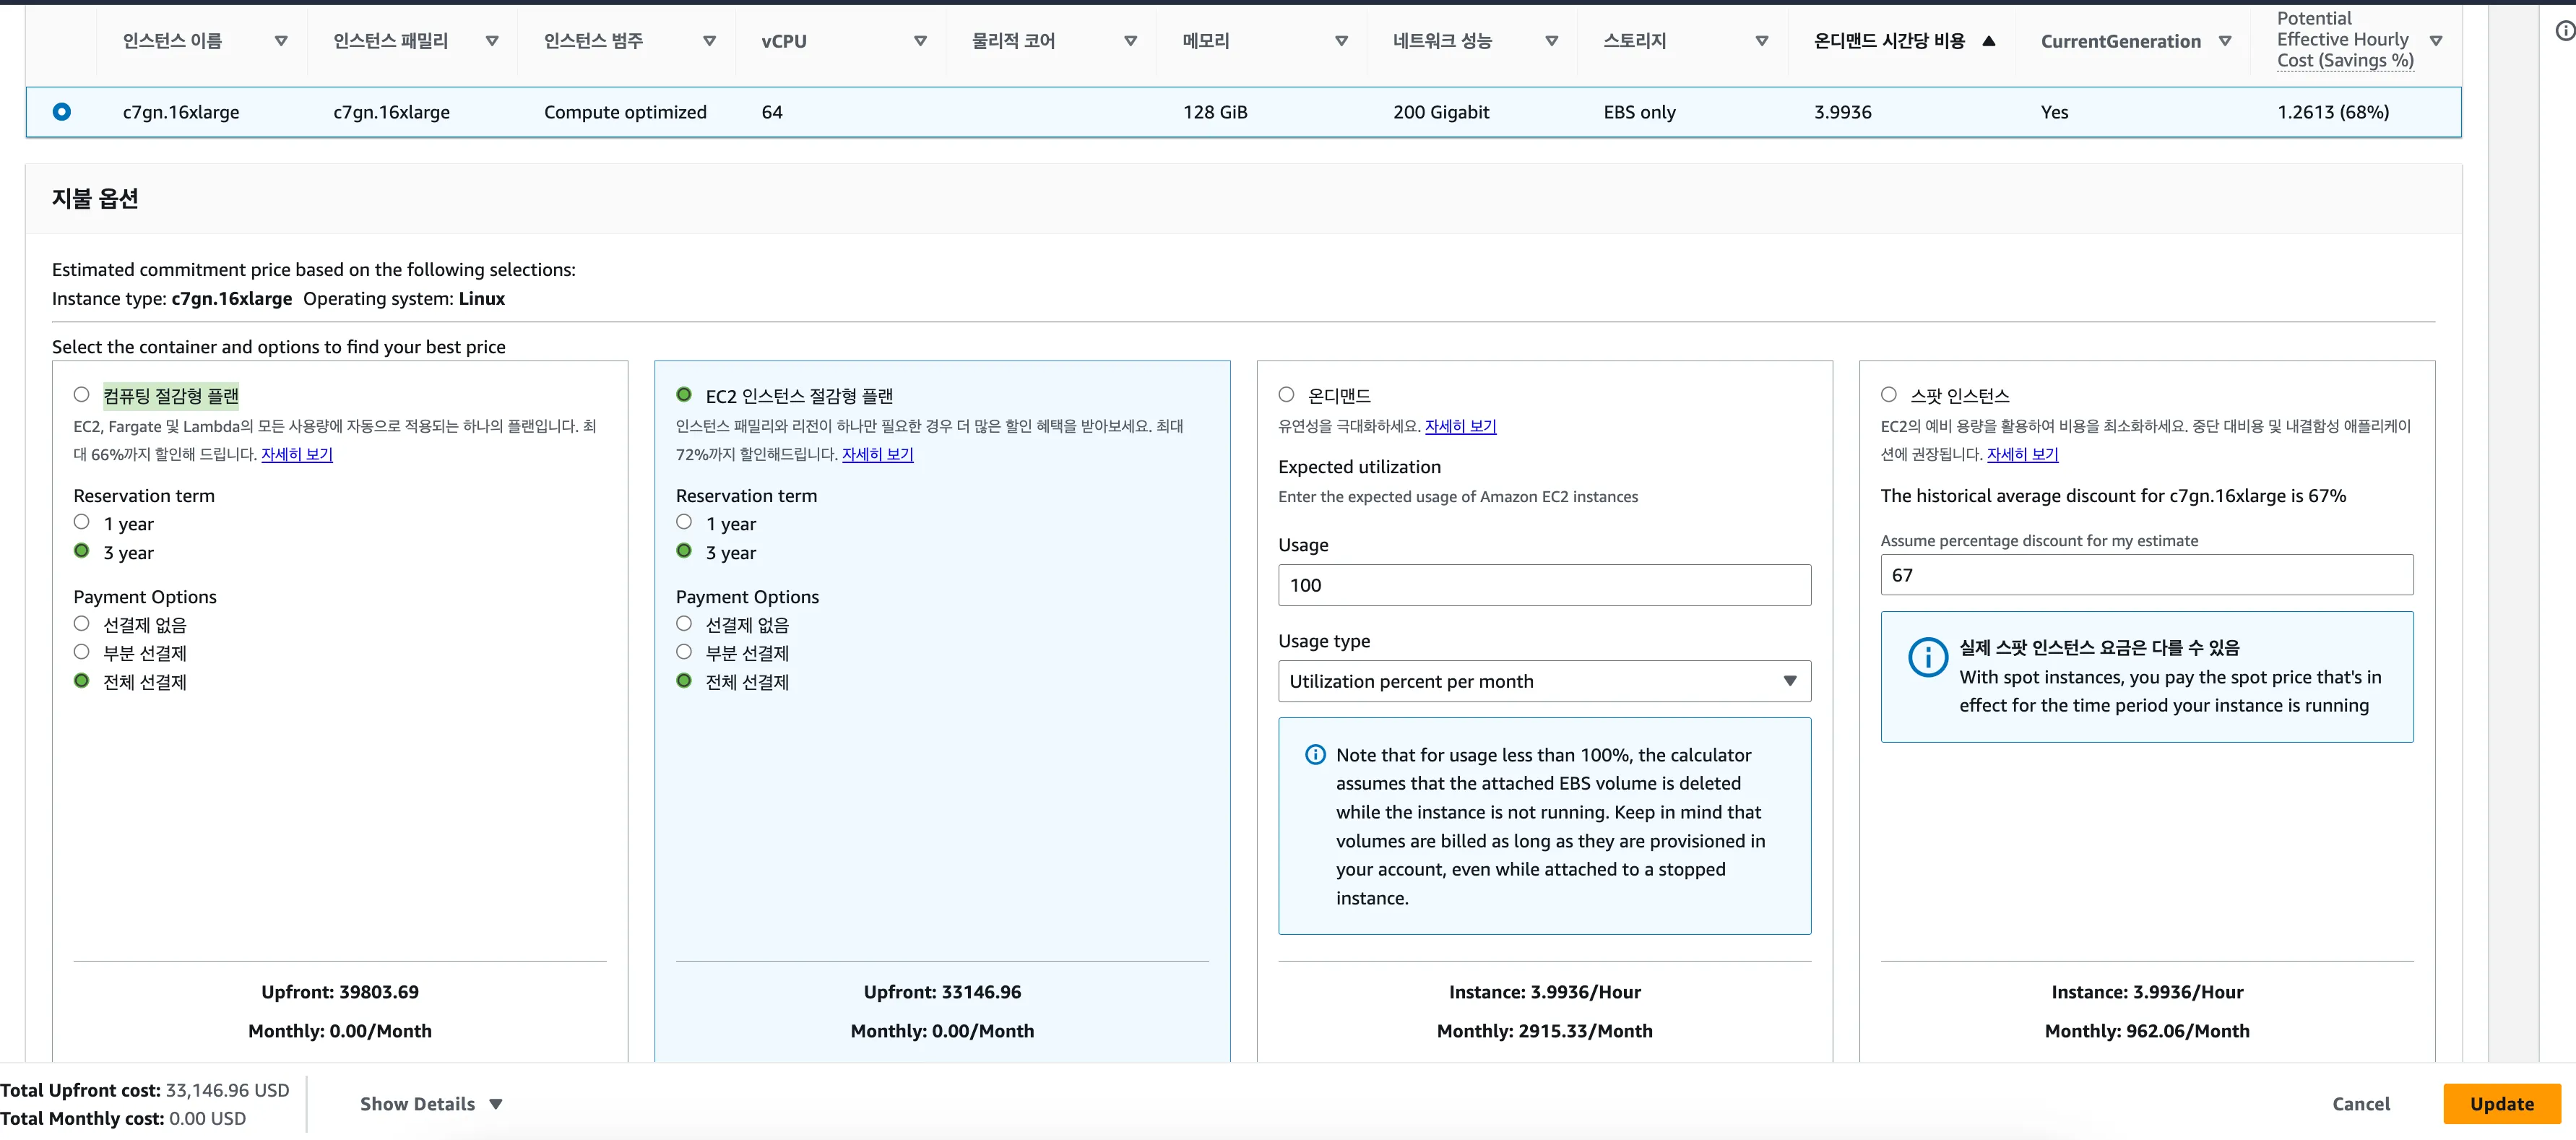Image resolution: width=2576 pixels, height=1140 pixels.
Task: Click info icon in spot price notice
Action: click(1927, 657)
